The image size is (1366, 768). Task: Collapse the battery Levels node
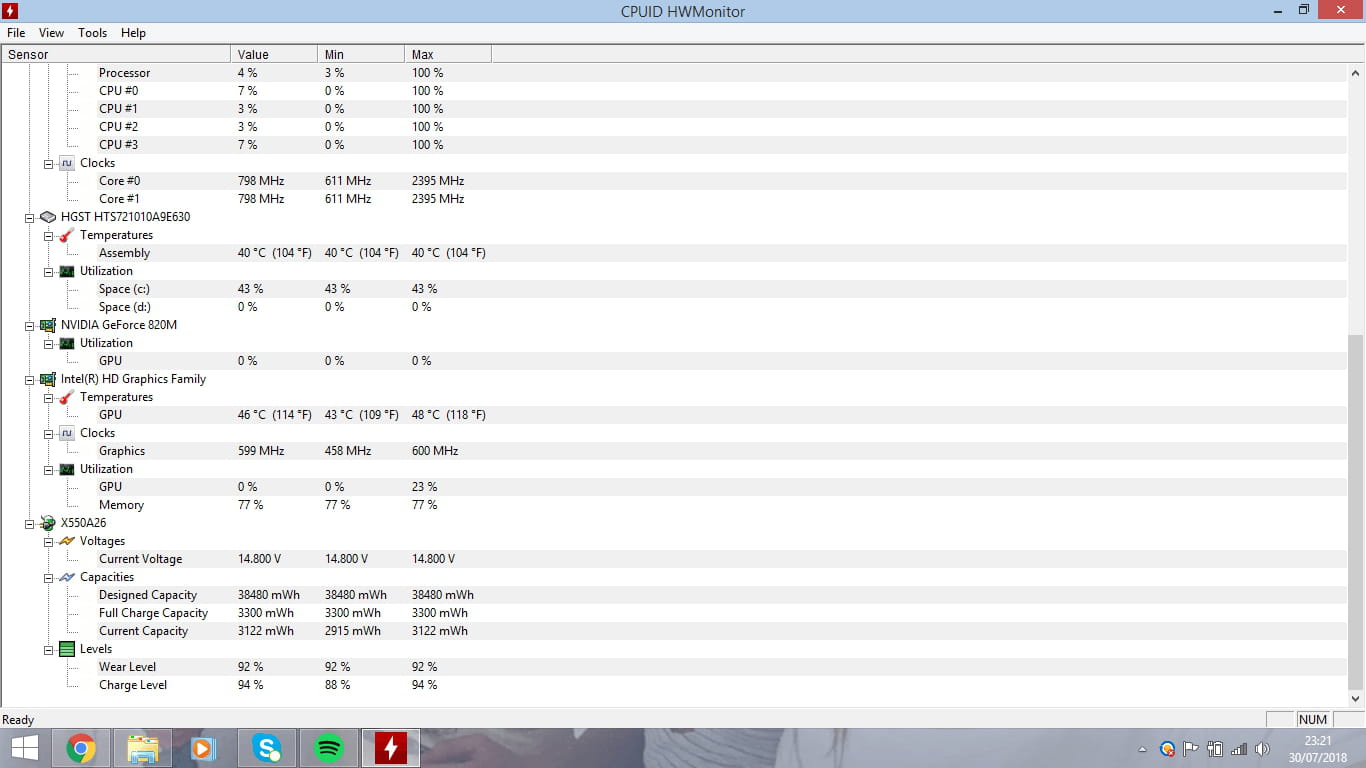48,649
